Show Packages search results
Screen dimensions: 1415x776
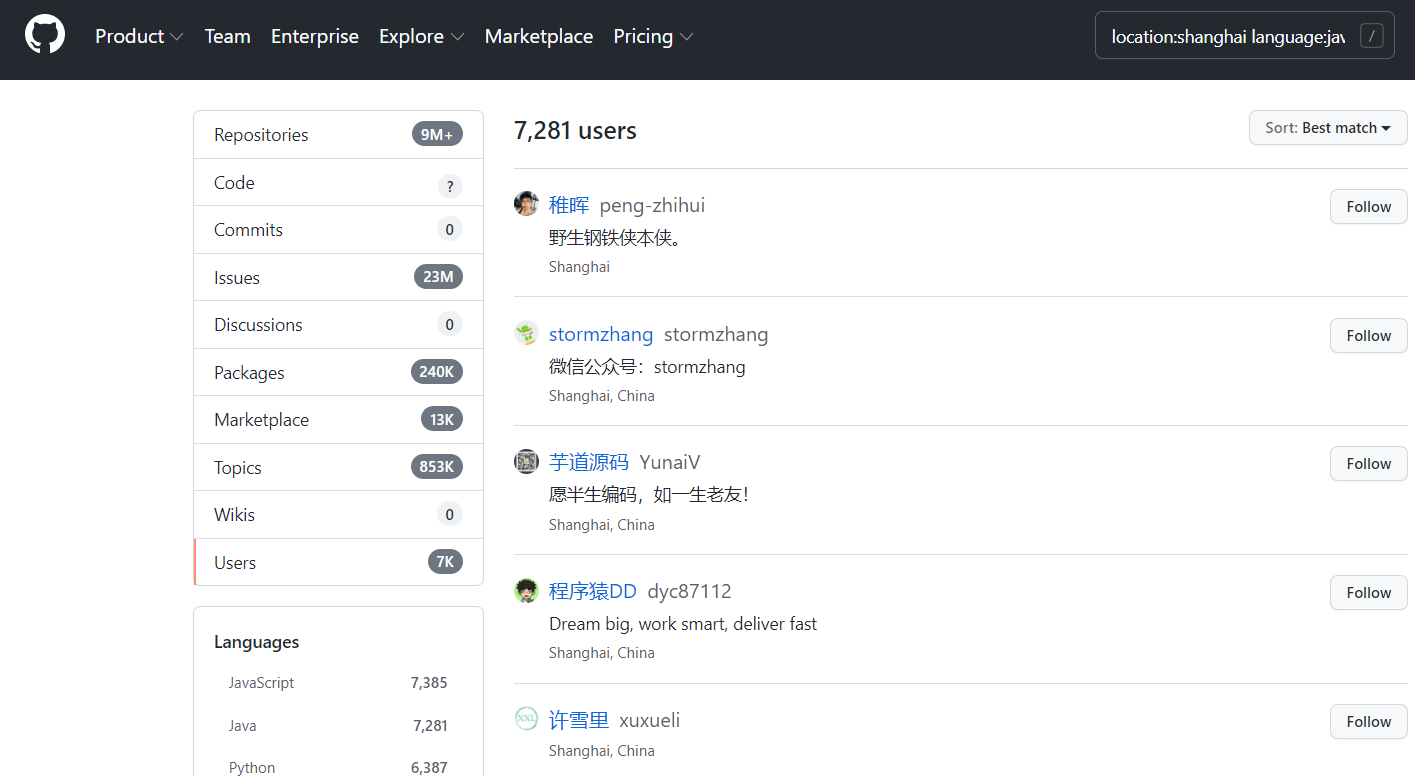[x=338, y=372]
